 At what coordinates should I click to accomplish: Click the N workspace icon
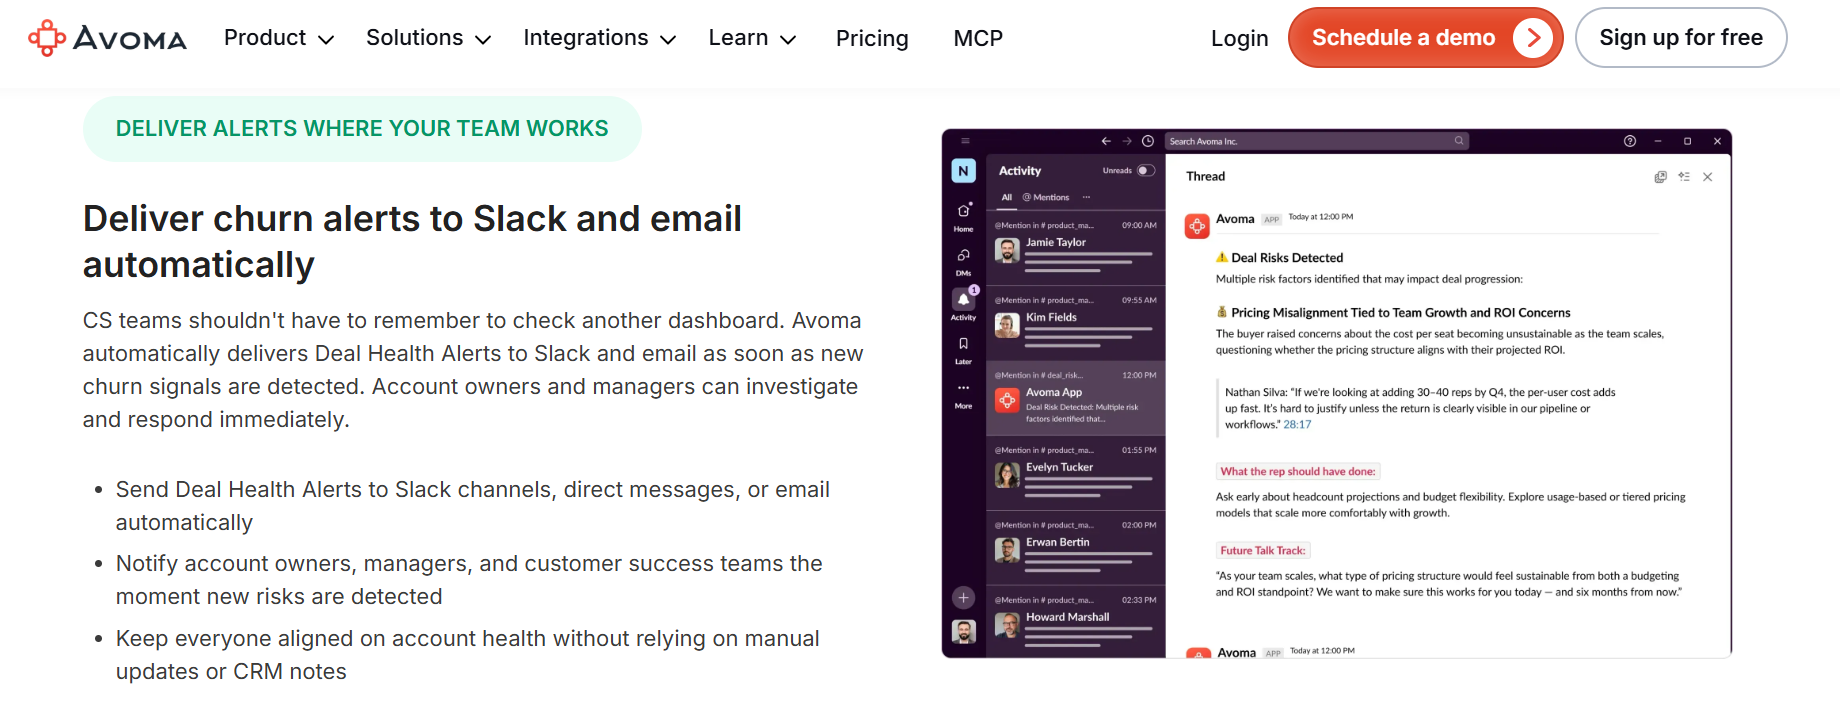[x=963, y=171]
